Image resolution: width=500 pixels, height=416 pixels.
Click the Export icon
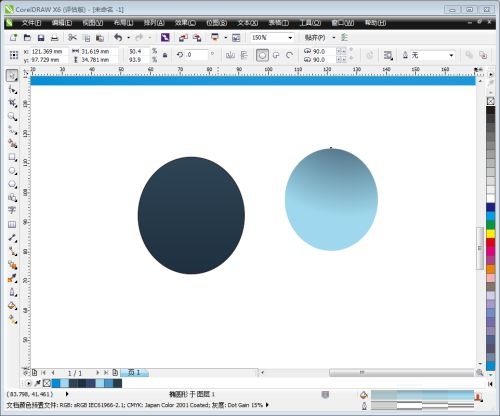coord(197,38)
